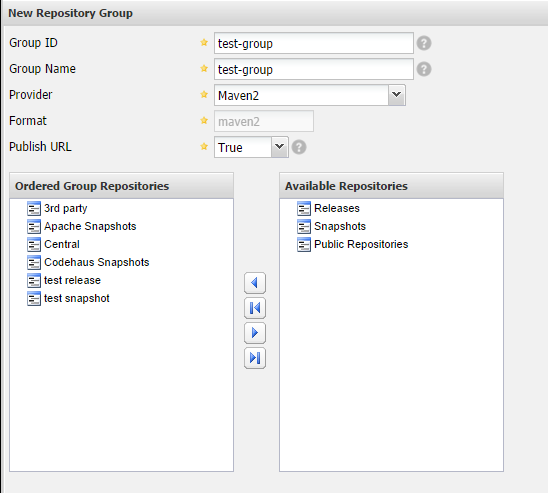Screen dimensions: 548x493
Task: Select Central repository in group list
Action: [62, 244]
